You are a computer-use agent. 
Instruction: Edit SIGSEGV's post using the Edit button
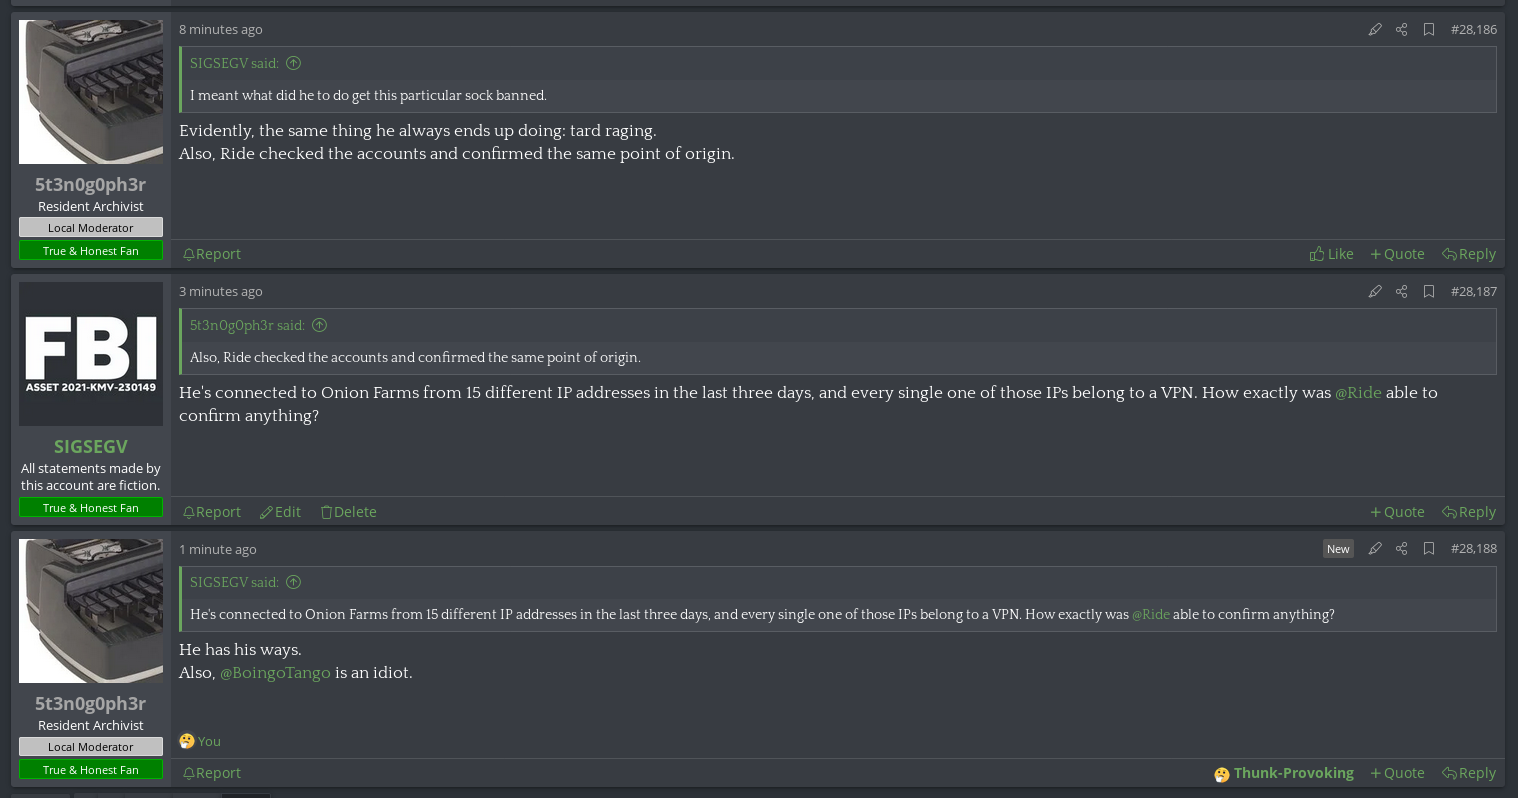tap(281, 512)
